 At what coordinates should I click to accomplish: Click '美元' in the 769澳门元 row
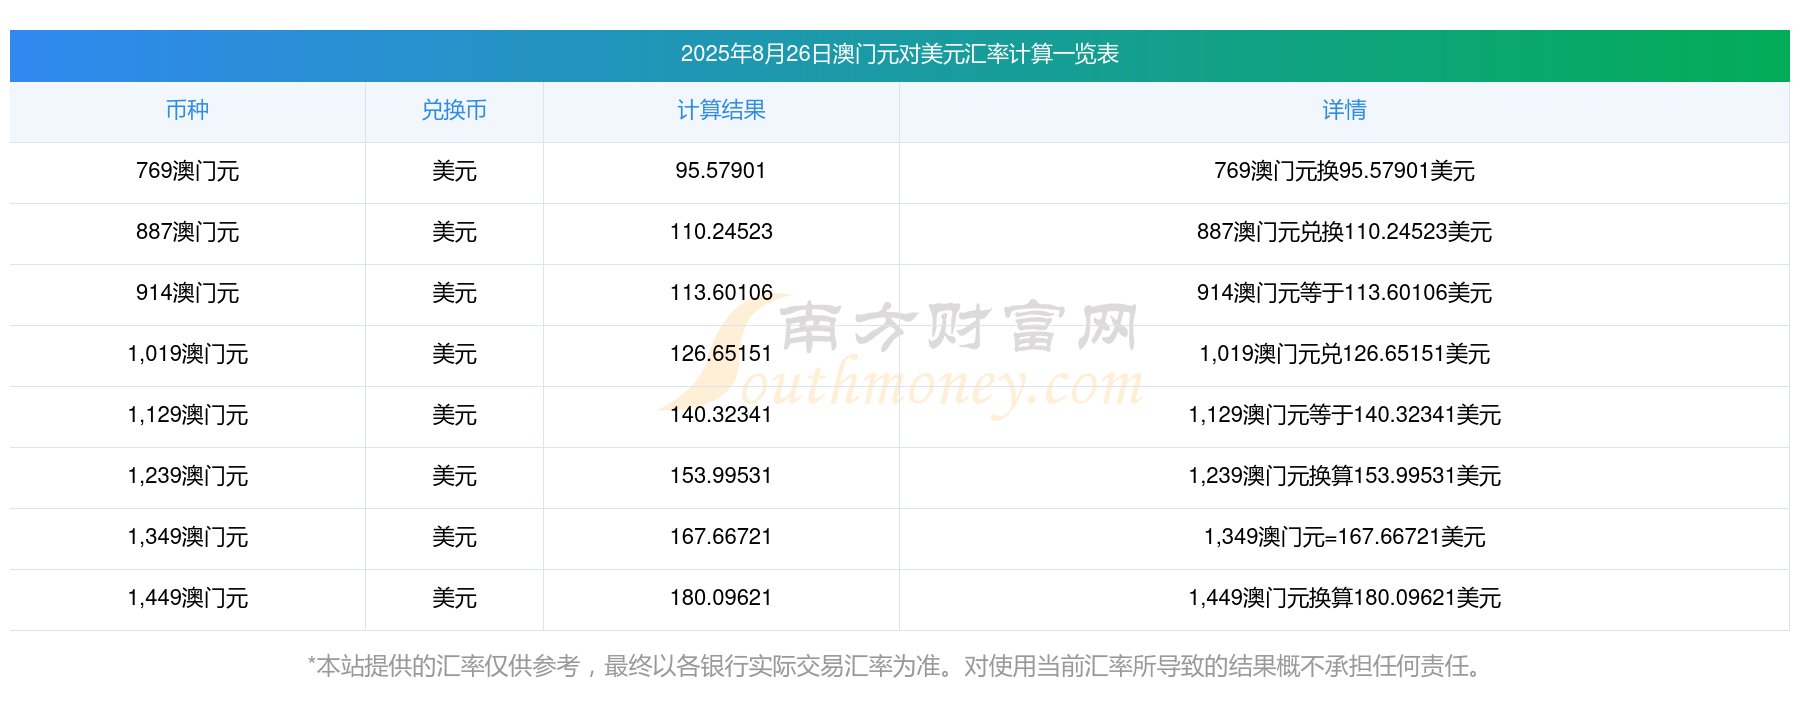tap(454, 171)
